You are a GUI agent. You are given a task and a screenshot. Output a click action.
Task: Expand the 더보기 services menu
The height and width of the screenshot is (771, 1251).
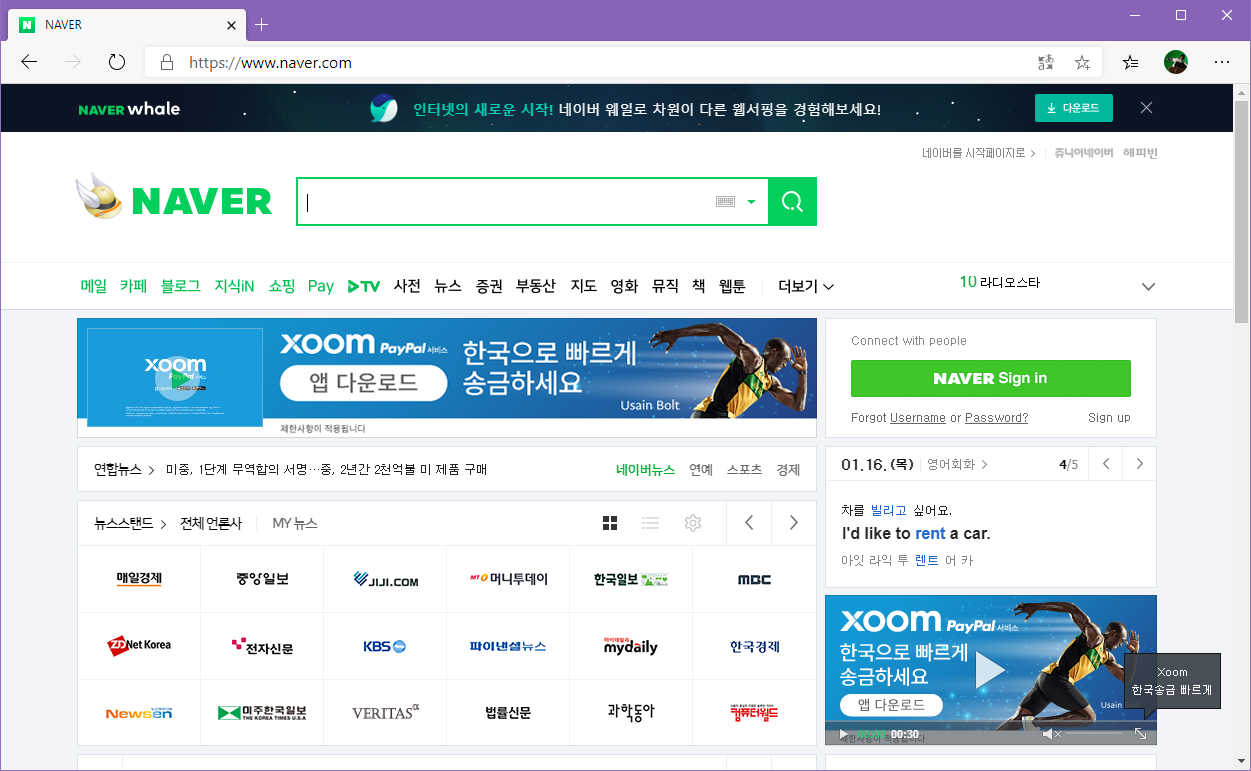point(806,287)
